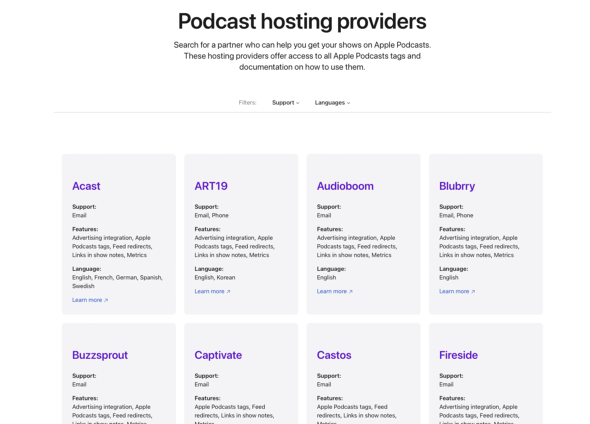The width and height of the screenshot is (590, 424).
Task: Open the Support filter dropdown
Action: click(x=286, y=103)
